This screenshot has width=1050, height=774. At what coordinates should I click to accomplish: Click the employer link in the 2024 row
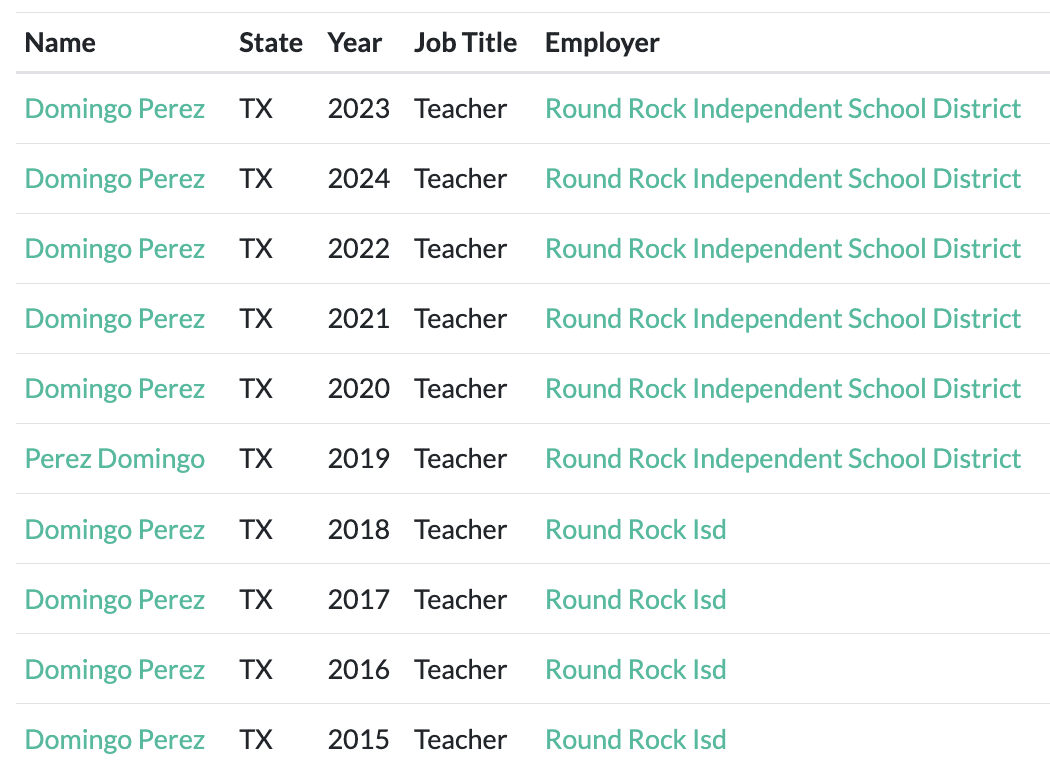coord(782,178)
